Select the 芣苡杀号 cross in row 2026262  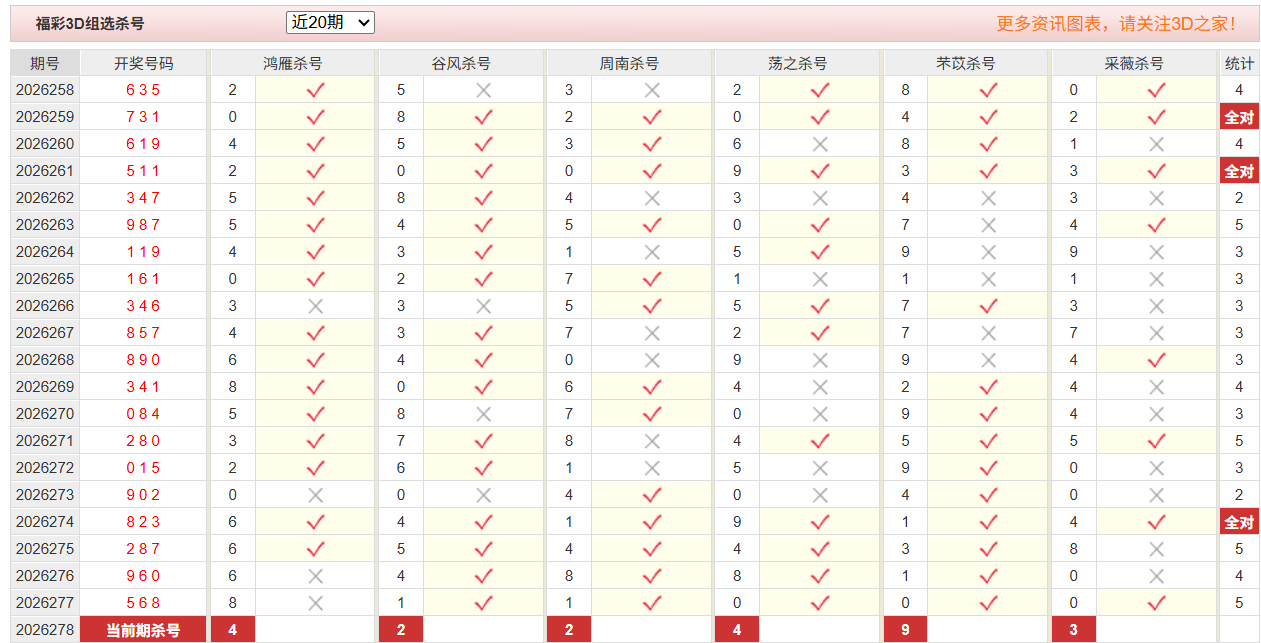point(989,198)
